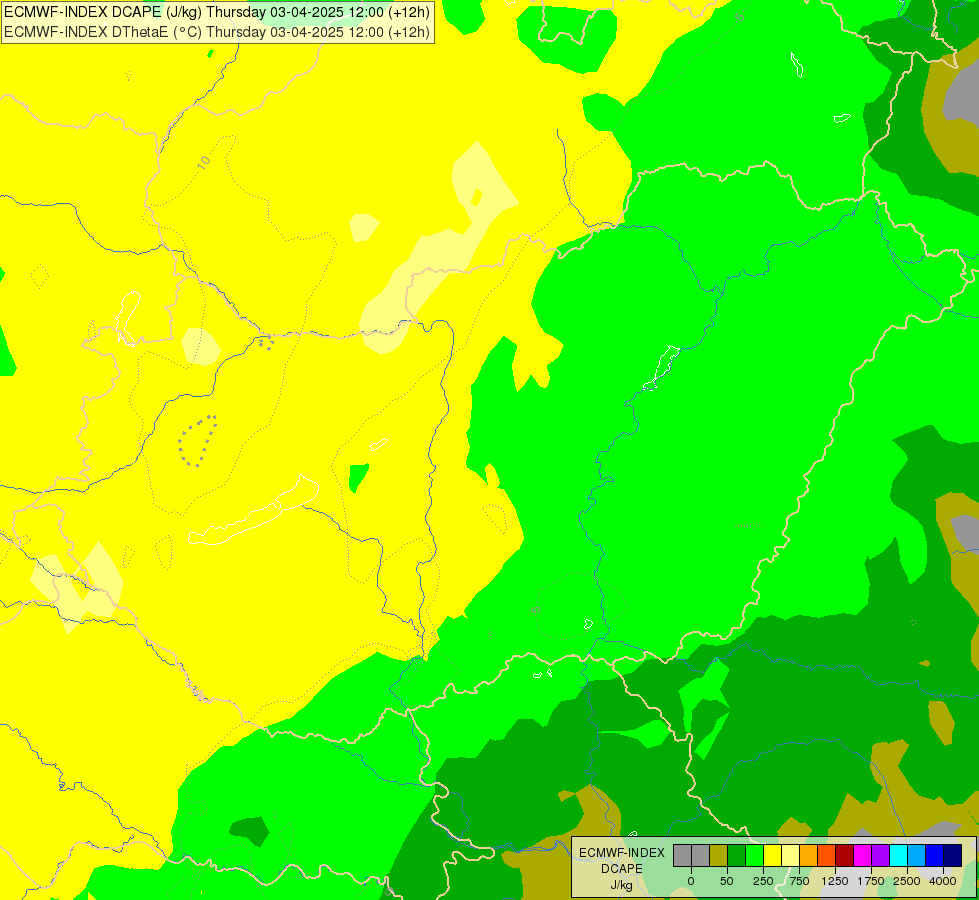Select the purple legend swatch
This screenshot has height=900, width=979.
[x=881, y=856]
